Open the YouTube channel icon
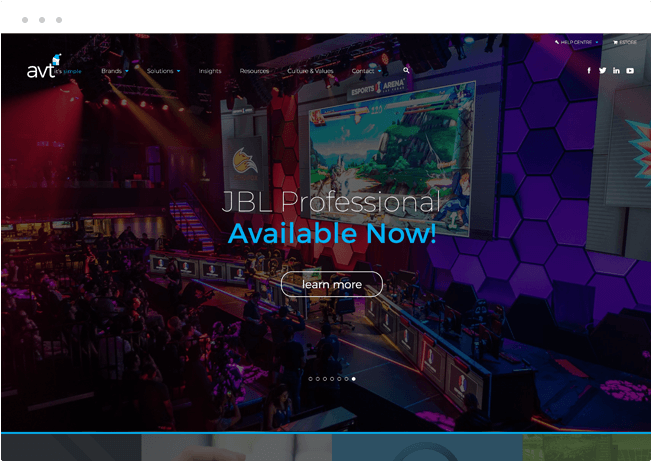This screenshot has width=652, height=462. [x=630, y=71]
